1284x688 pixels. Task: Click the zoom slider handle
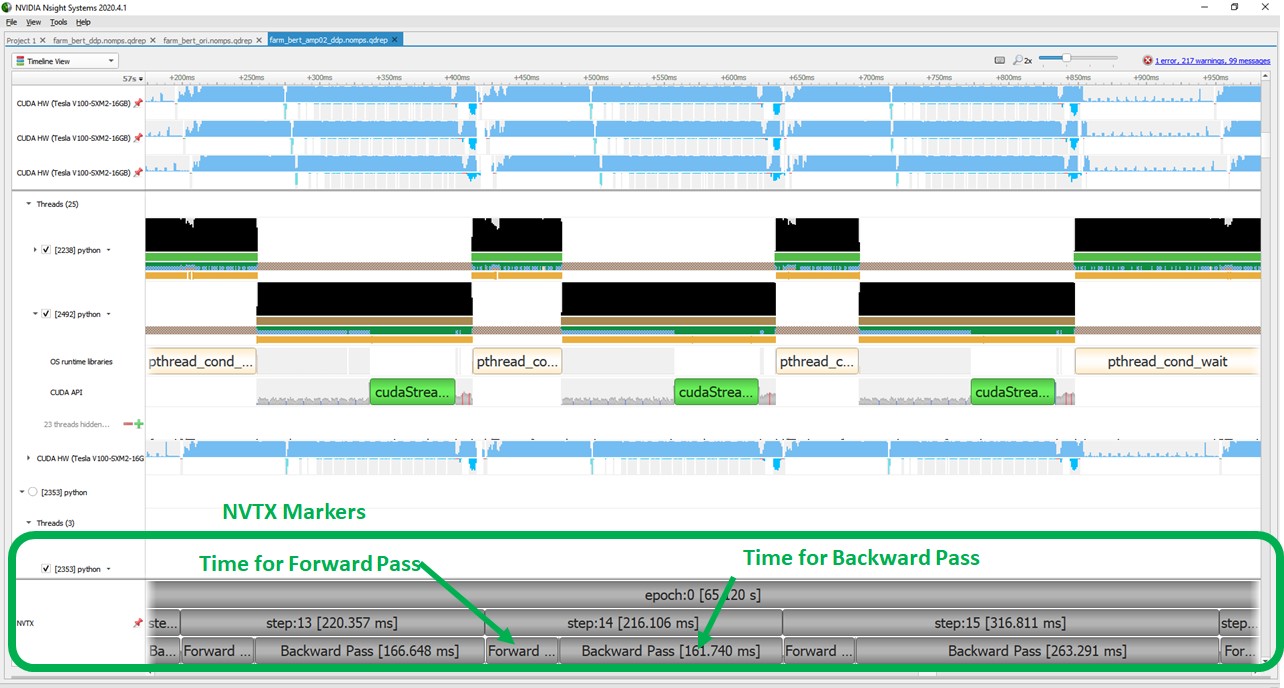[1067, 59]
